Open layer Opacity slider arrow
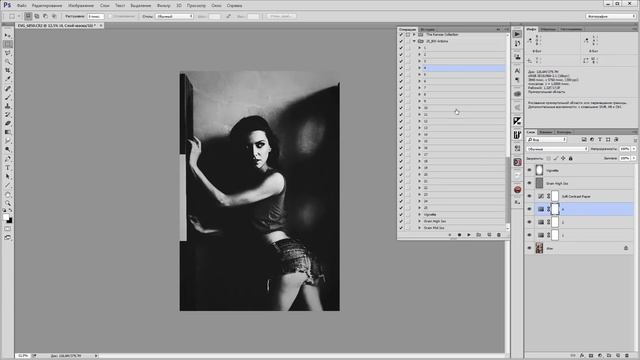Viewport: 640px width, 360px height. (633, 149)
